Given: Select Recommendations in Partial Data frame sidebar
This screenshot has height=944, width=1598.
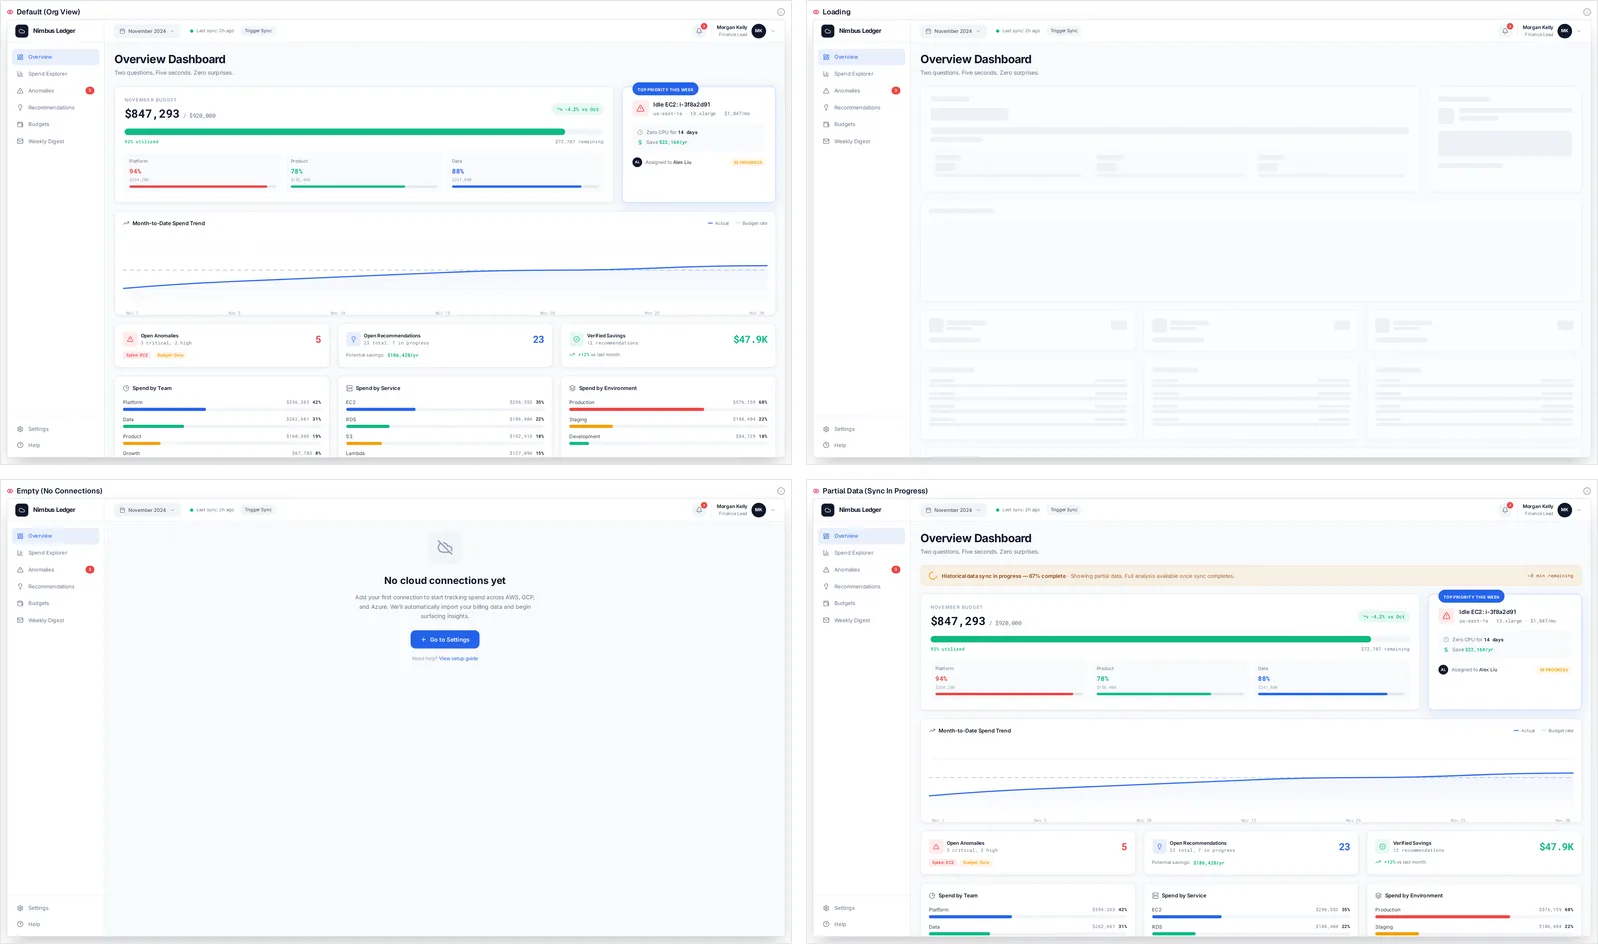Looking at the screenshot, I should tap(861, 587).
